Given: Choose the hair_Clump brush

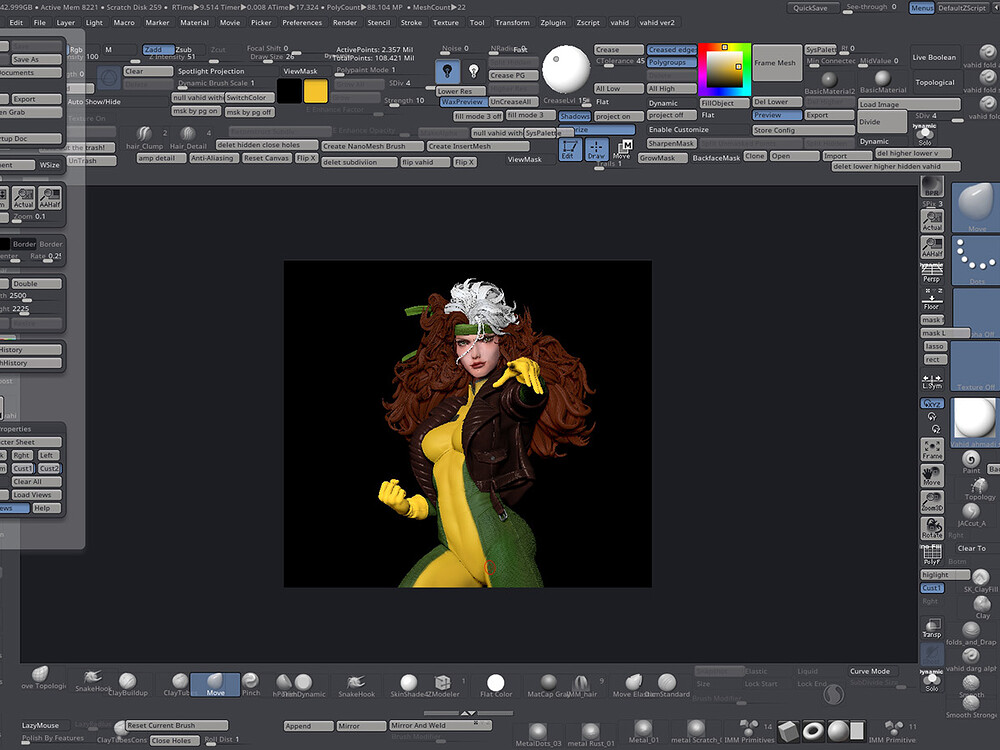Looking at the screenshot, I should click(x=144, y=137).
